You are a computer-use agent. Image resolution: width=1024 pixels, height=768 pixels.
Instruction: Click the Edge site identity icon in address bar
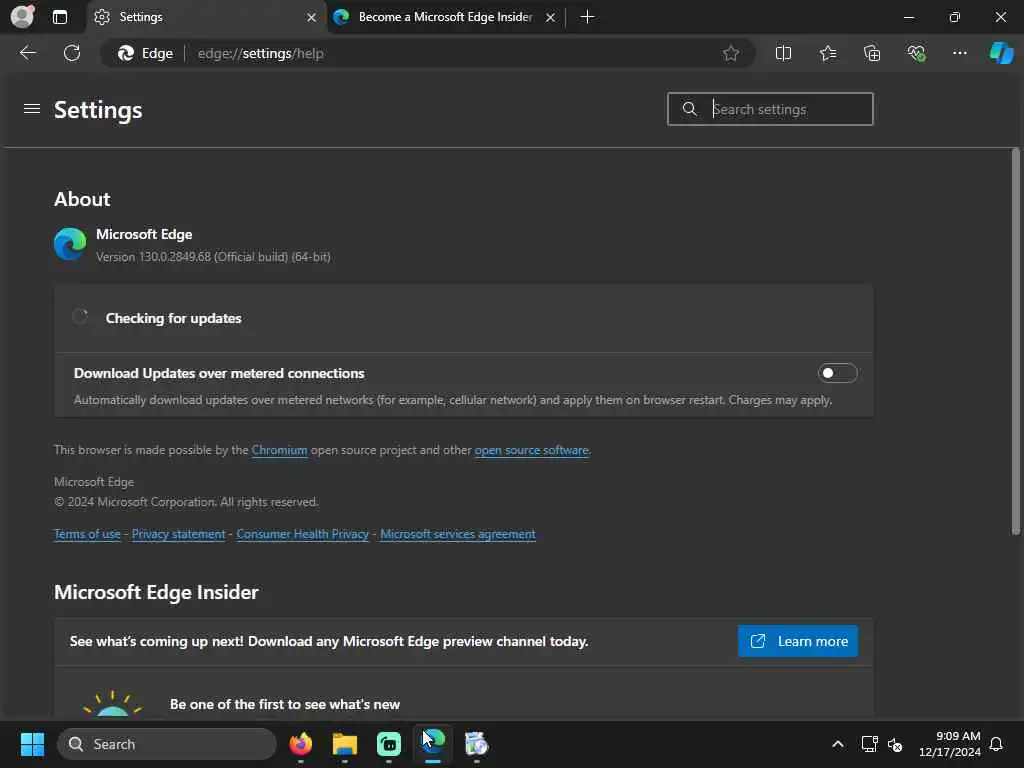(x=145, y=54)
